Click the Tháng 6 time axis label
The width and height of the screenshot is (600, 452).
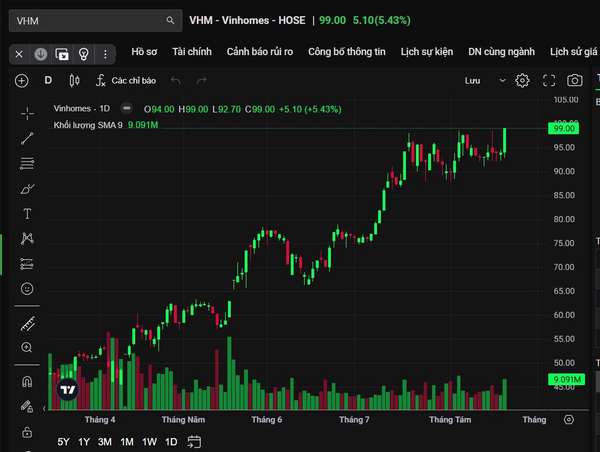(267, 419)
